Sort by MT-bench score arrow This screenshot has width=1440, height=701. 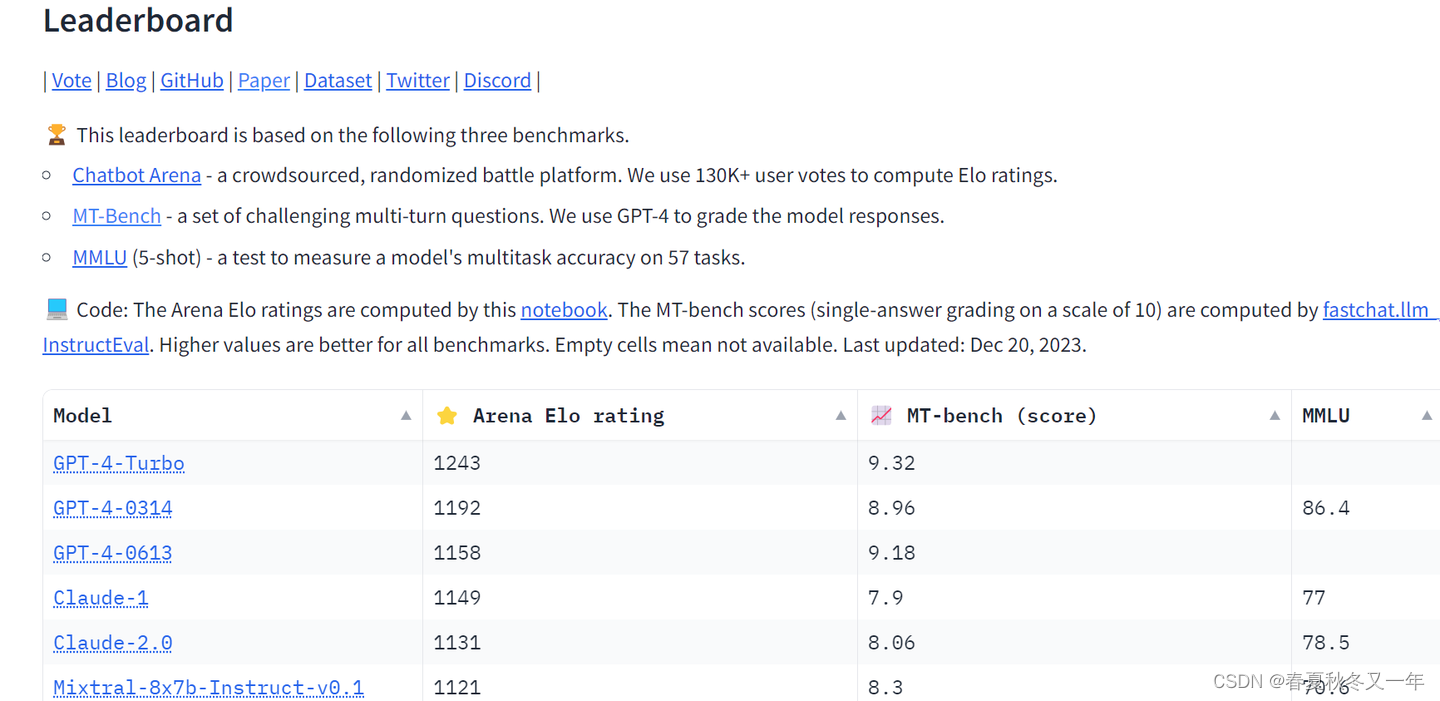click(x=1274, y=416)
